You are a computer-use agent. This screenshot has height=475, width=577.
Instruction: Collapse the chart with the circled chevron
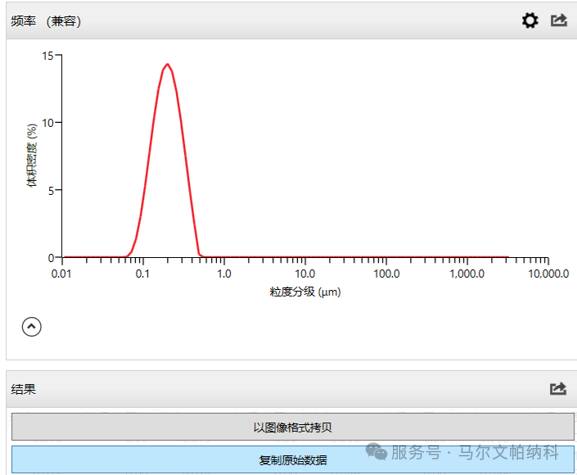(32, 327)
